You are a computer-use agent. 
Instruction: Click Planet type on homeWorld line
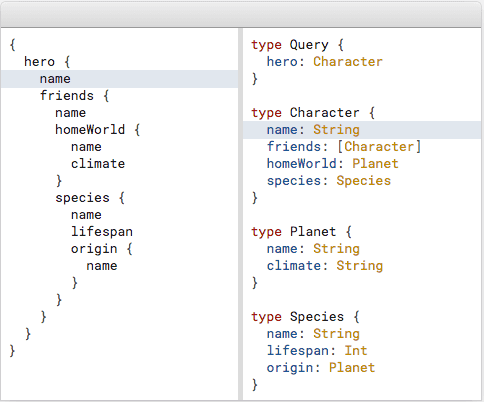click(x=375, y=164)
